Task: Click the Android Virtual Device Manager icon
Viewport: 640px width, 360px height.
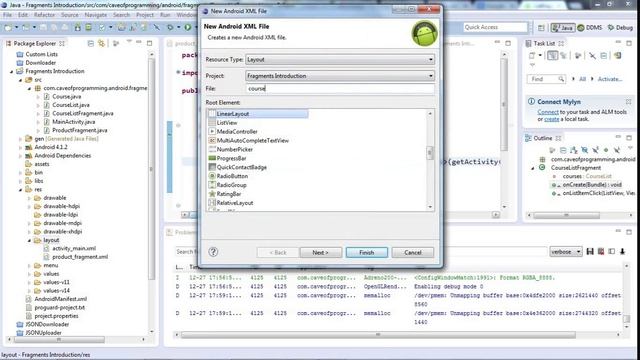Action: pyautogui.click(x=88, y=27)
